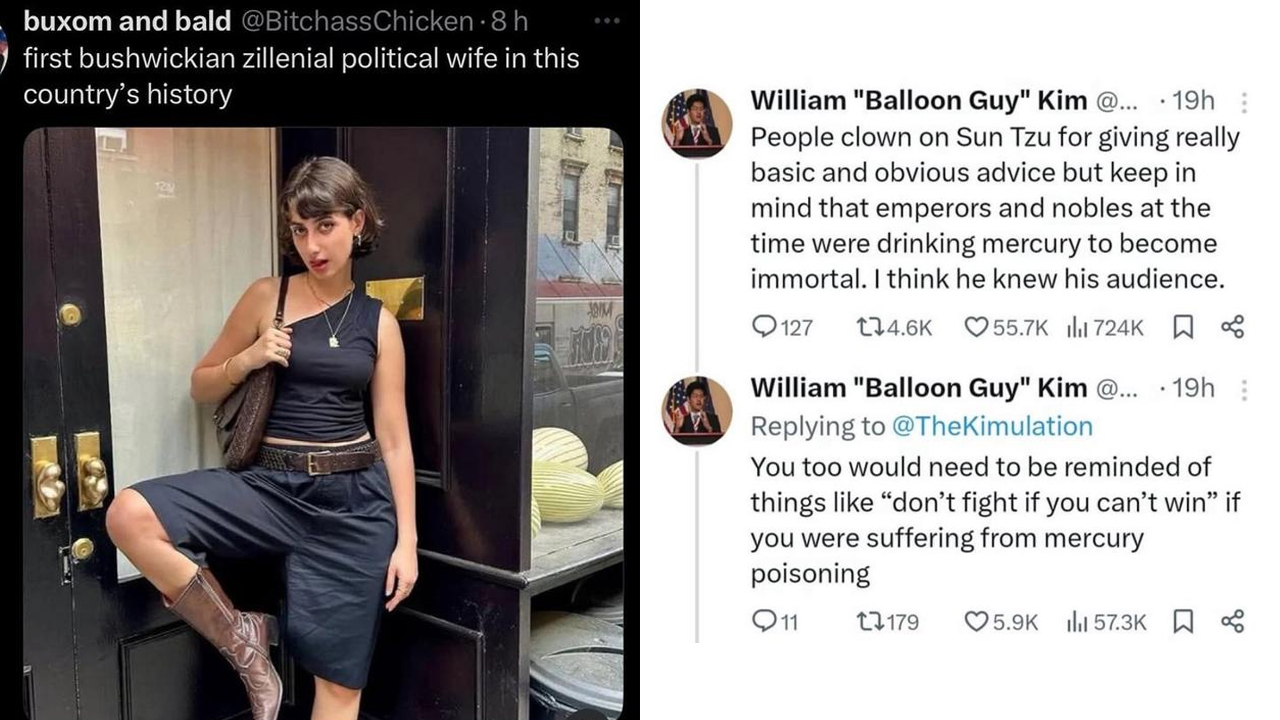Bookmark the mercury poisoning reply
Image resolution: width=1280 pixels, height=720 pixels.
pos(1183,622)
